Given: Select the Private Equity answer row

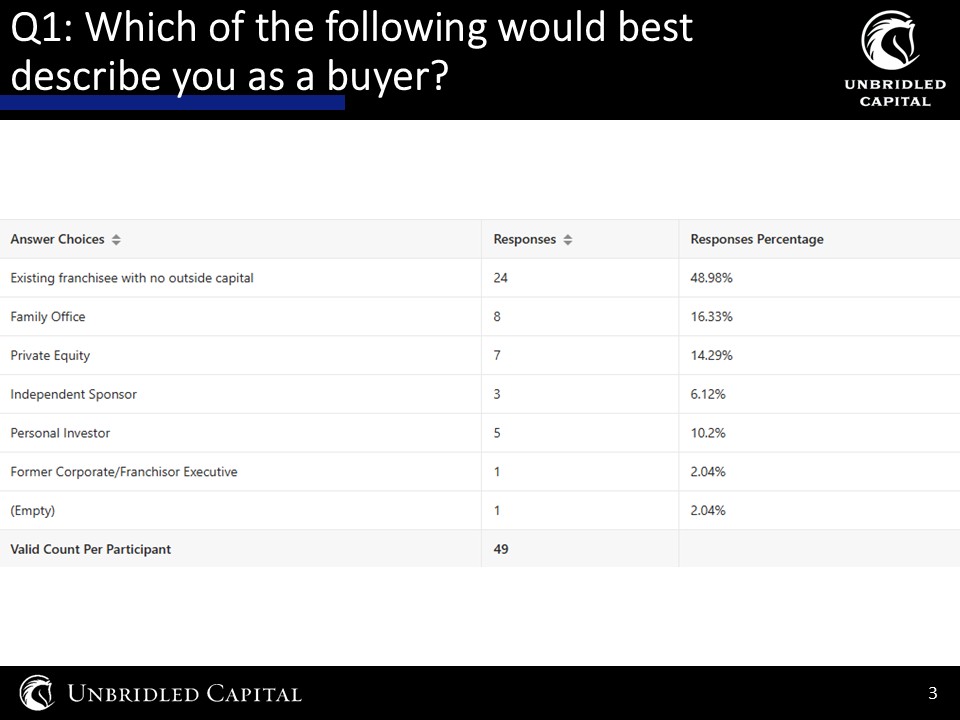Looking at the screenshot, I should coord(480,355).
